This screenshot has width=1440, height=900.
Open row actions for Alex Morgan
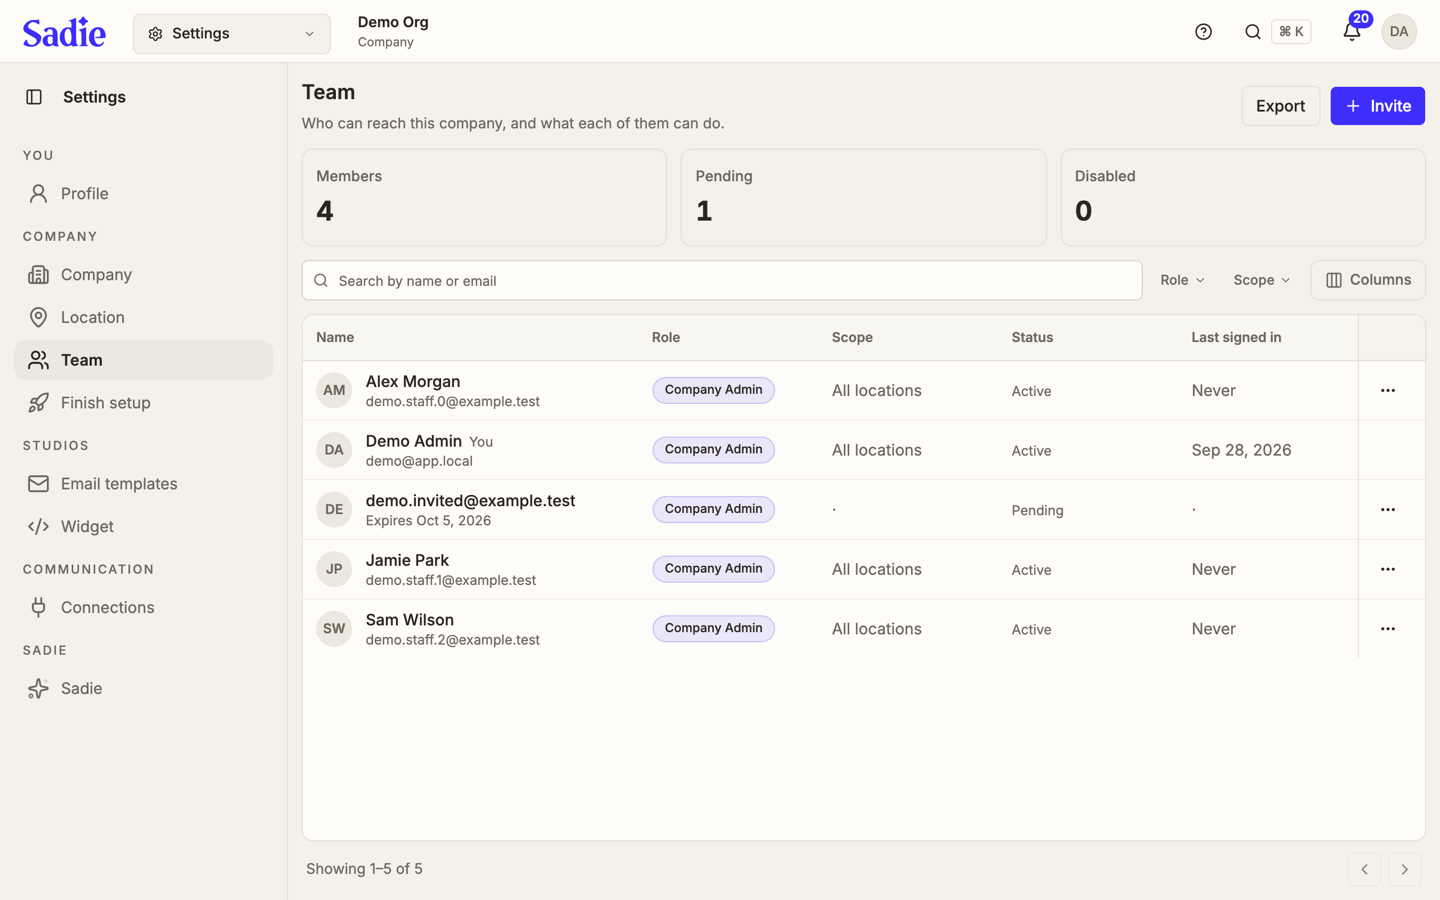coord(1387,391)
